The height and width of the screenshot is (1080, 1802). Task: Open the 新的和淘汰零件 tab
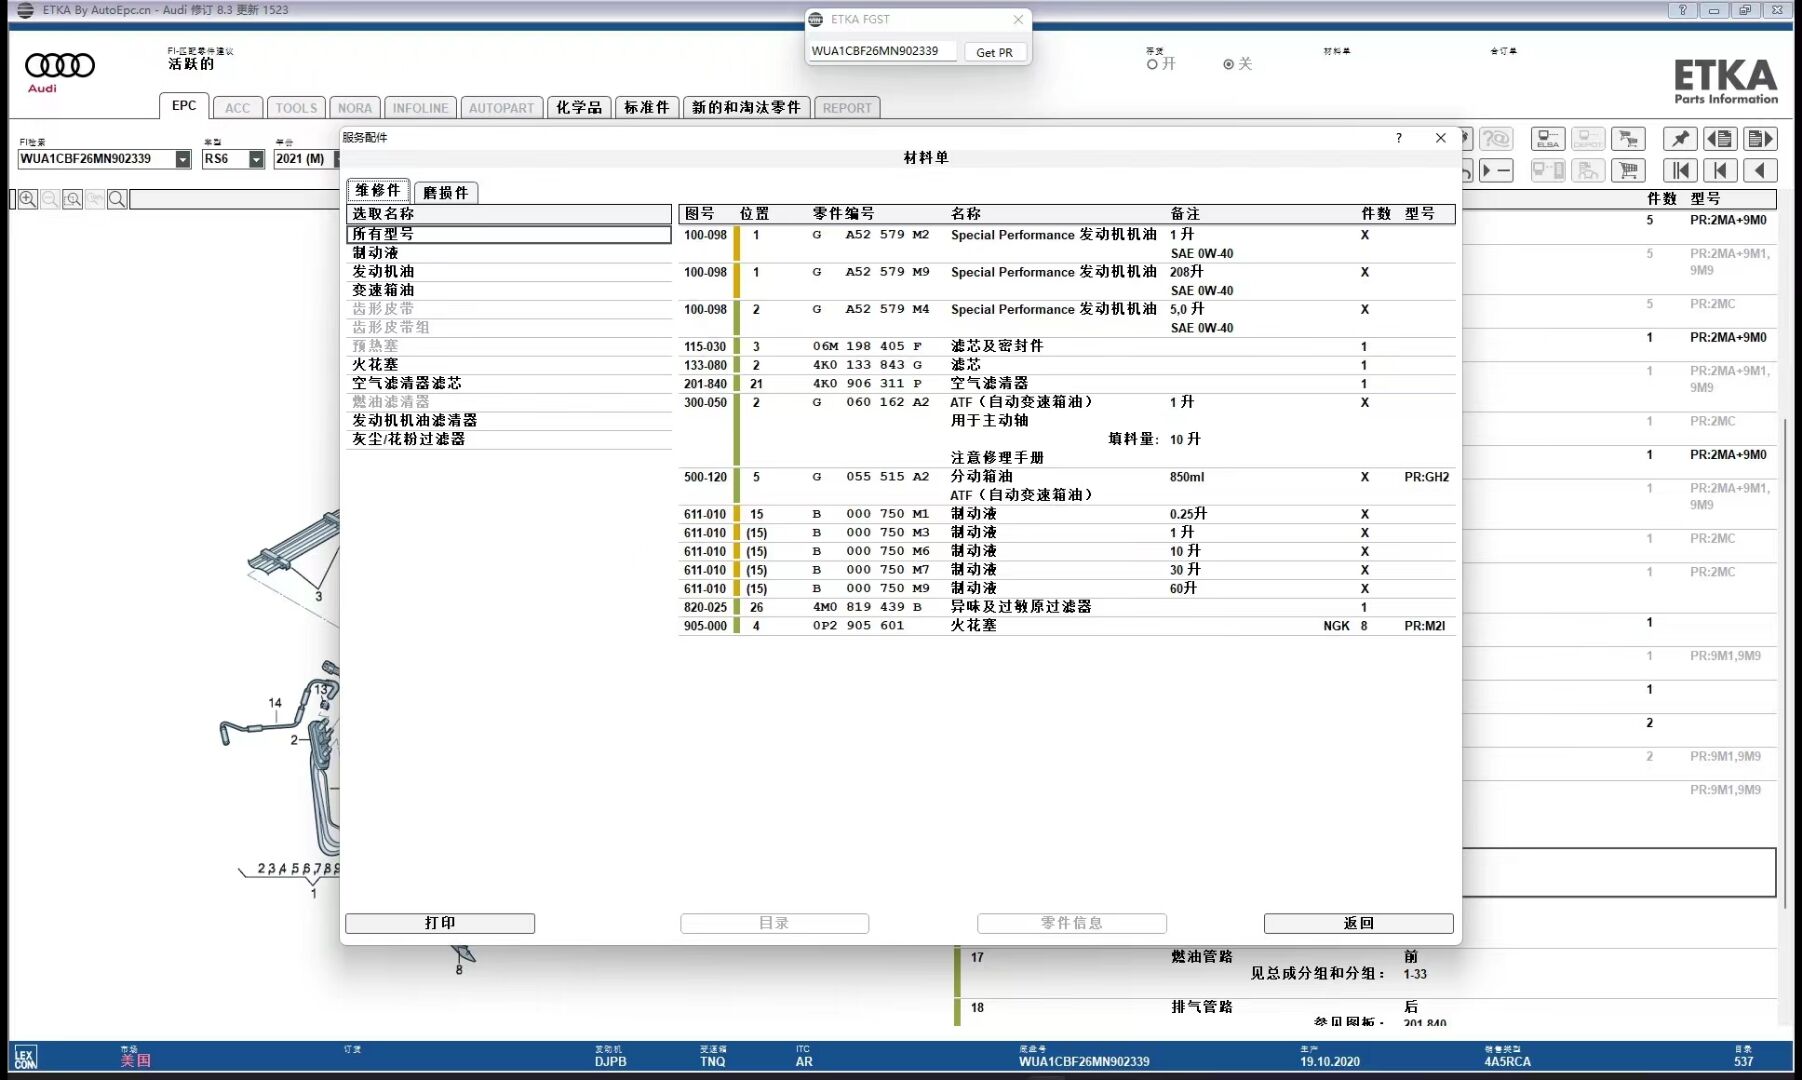pos(746,108)
